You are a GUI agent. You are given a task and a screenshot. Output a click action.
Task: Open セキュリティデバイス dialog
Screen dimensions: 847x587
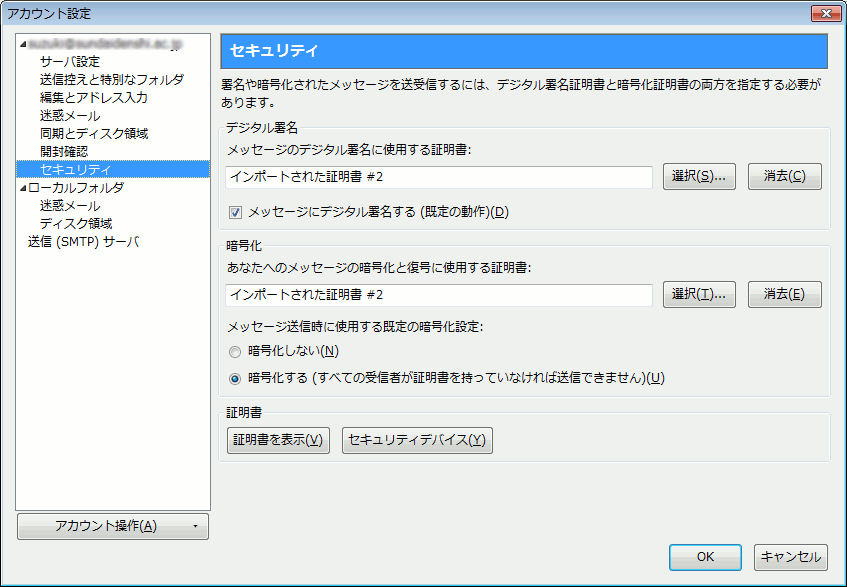[x=417, y=440]
